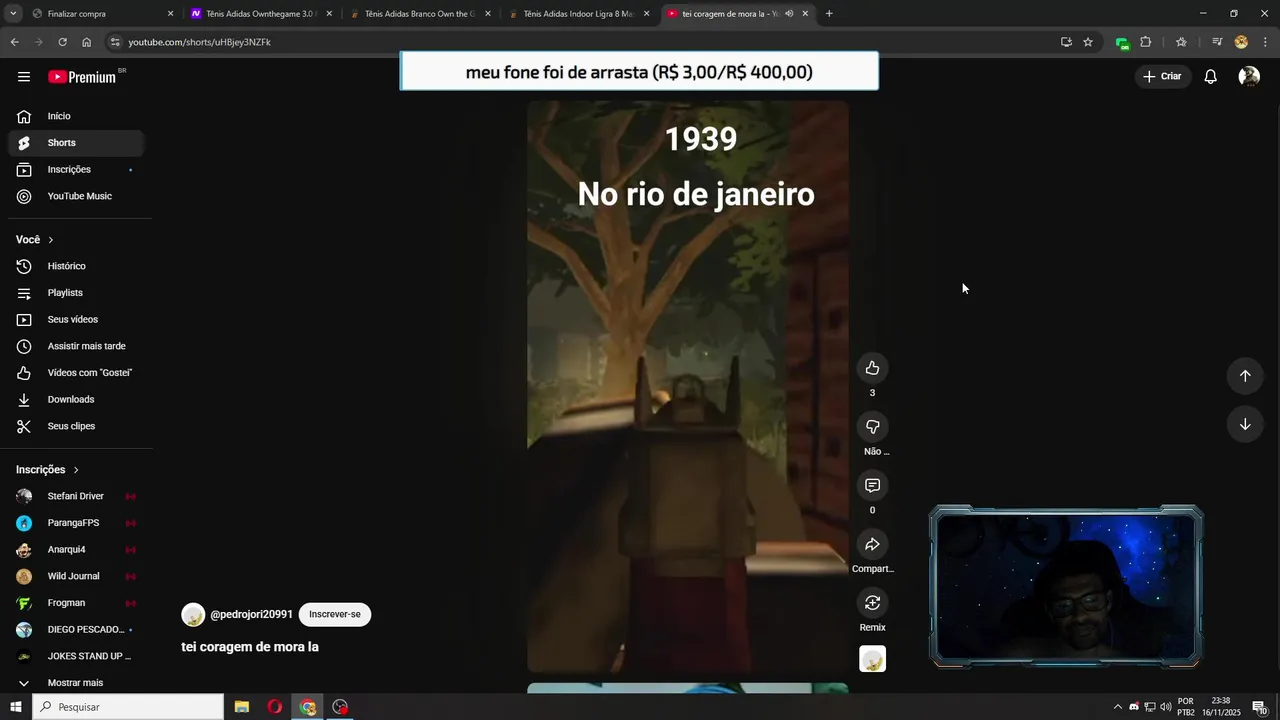Viewport: 1280px width, 720px height.
Task: Open Seus vídeos in the sidebar
Action: pos(76,320)
